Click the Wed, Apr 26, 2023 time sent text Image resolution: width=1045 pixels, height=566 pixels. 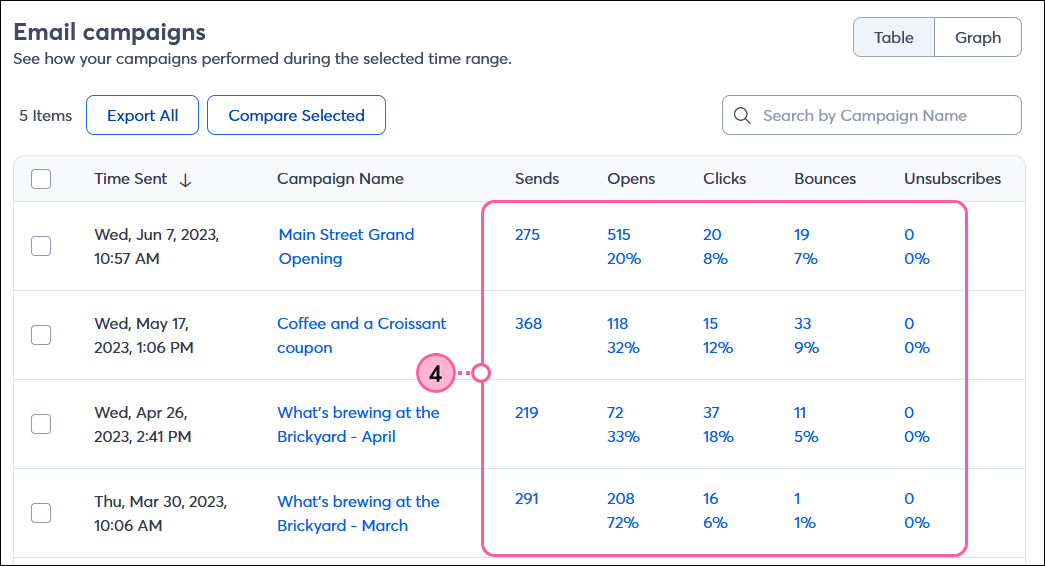pos(143,425)
